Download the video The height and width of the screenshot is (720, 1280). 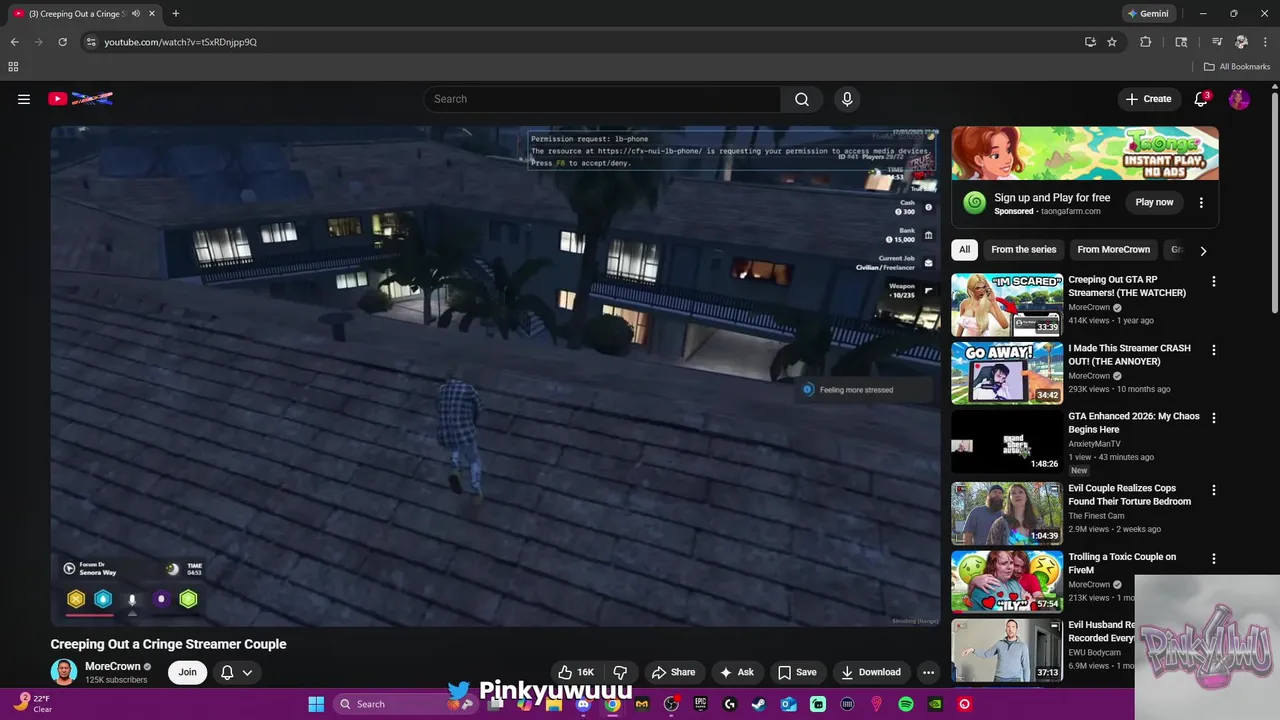[x=871, y=672]
